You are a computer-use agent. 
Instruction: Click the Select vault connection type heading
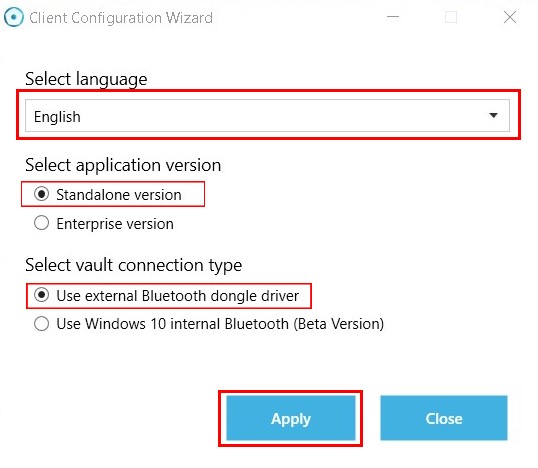pos(133,265)
